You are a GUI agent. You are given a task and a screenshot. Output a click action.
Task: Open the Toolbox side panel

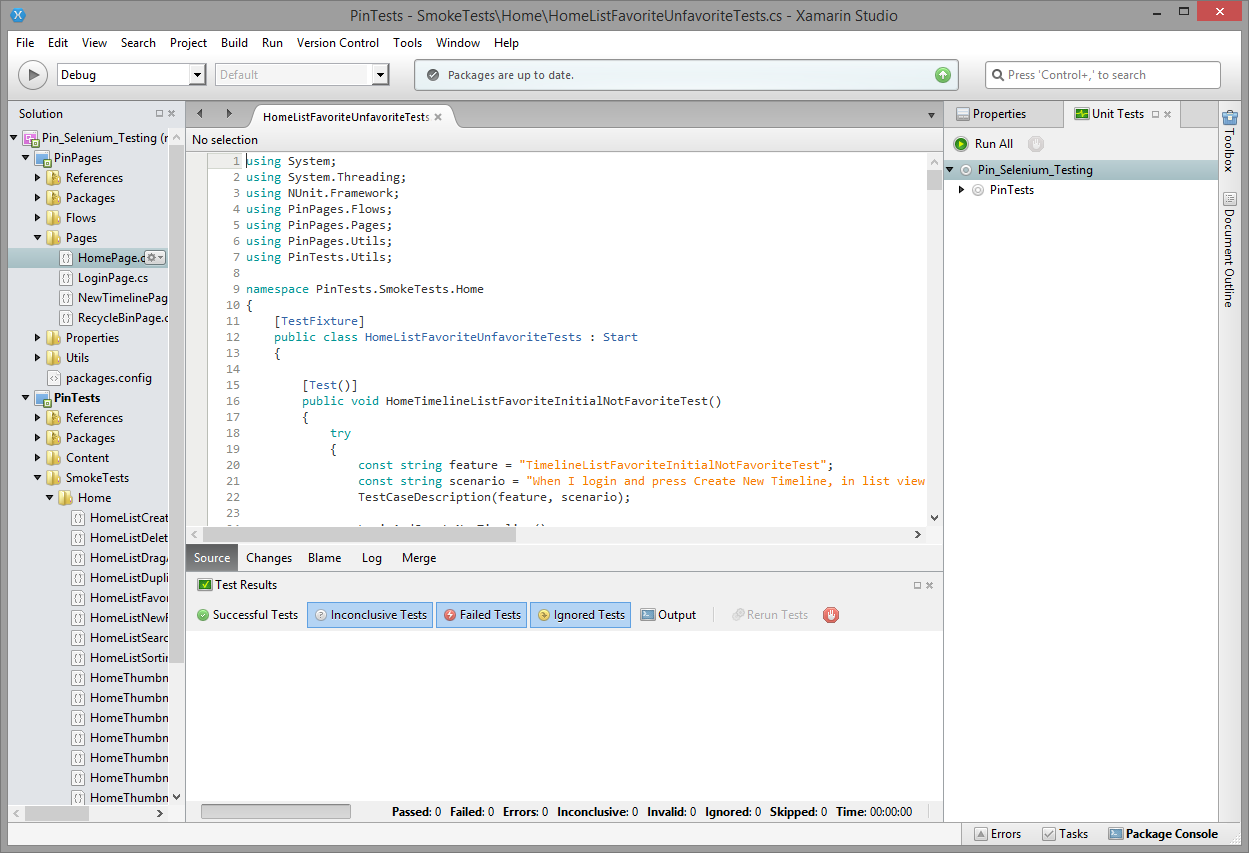click(1230, 142)
